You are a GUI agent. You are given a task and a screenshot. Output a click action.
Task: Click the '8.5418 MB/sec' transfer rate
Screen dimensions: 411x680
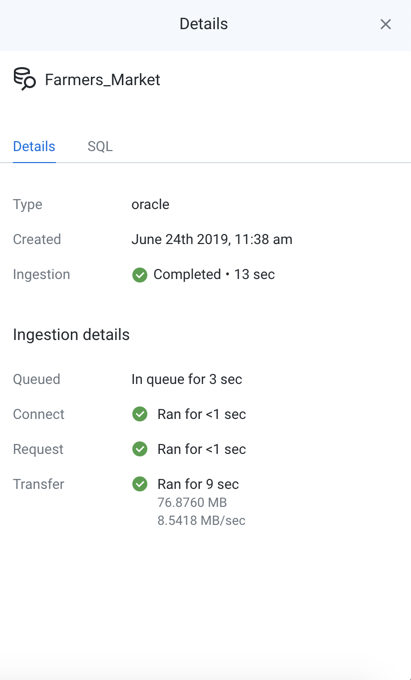(x=202, y=520)
